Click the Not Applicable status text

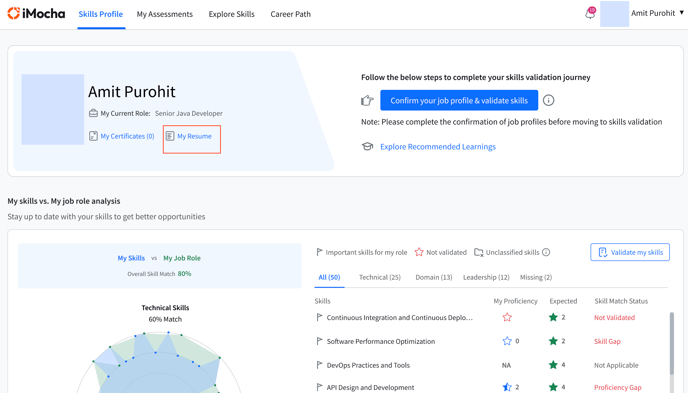tap(616, 365)
